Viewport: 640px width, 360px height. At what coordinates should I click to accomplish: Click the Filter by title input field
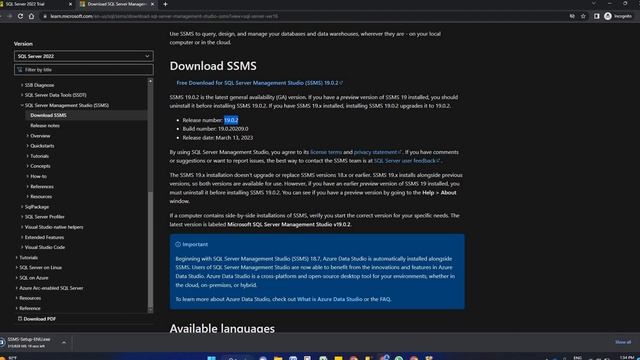[84, 70]
